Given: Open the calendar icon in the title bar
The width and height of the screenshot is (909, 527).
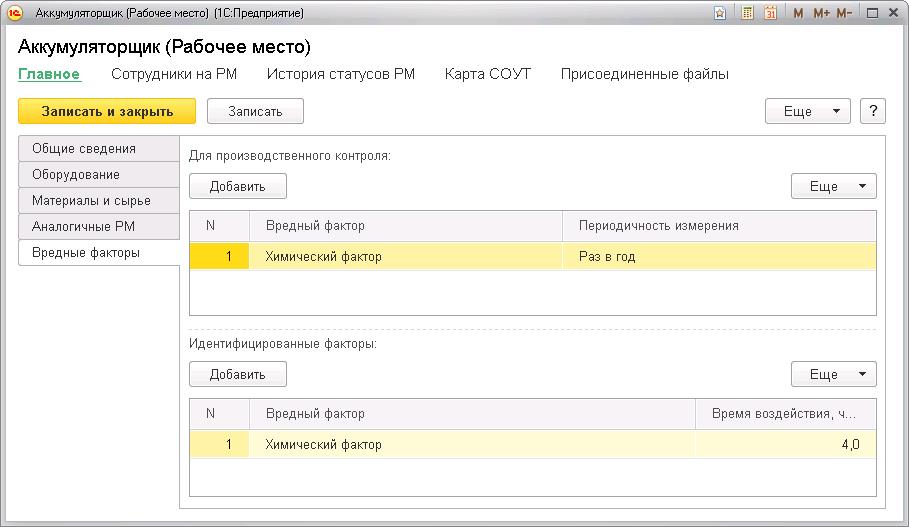Looking at the screenshot, I should [770, 13].
